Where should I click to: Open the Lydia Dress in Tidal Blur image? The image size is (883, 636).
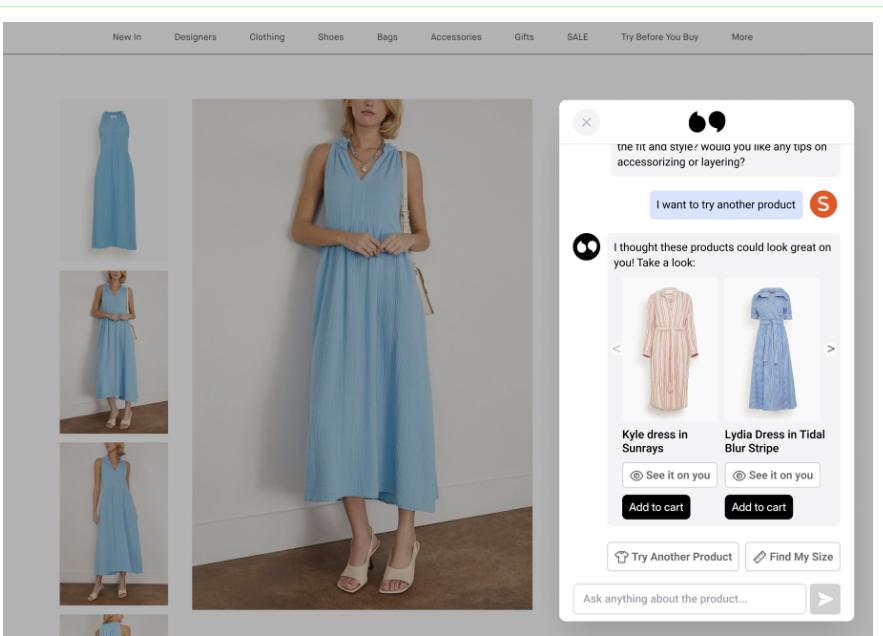pos(772,349)
